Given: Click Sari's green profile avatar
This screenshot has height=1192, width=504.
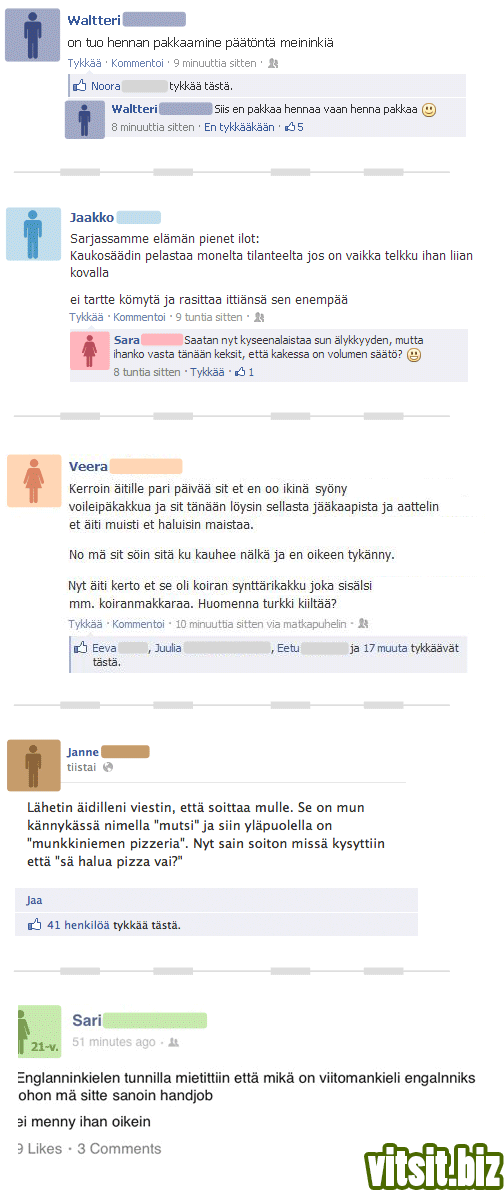Looking at the screenshot, I should click(x=38, y=1031).
